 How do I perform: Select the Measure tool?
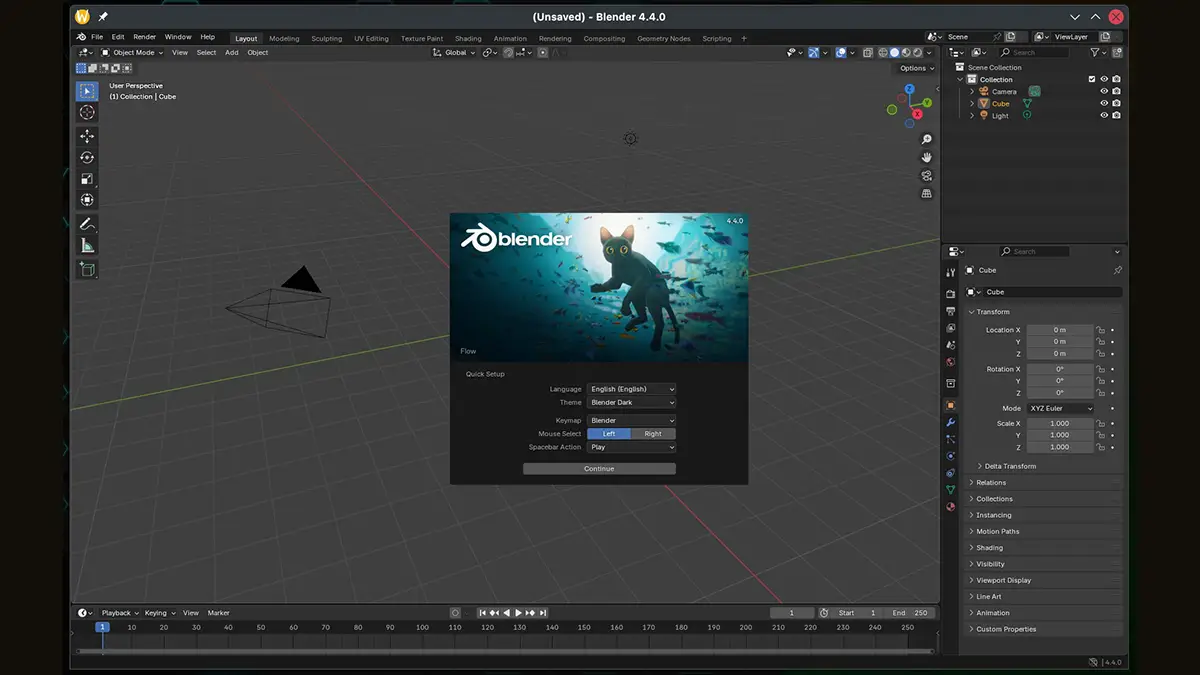click(x=87, y=246)
